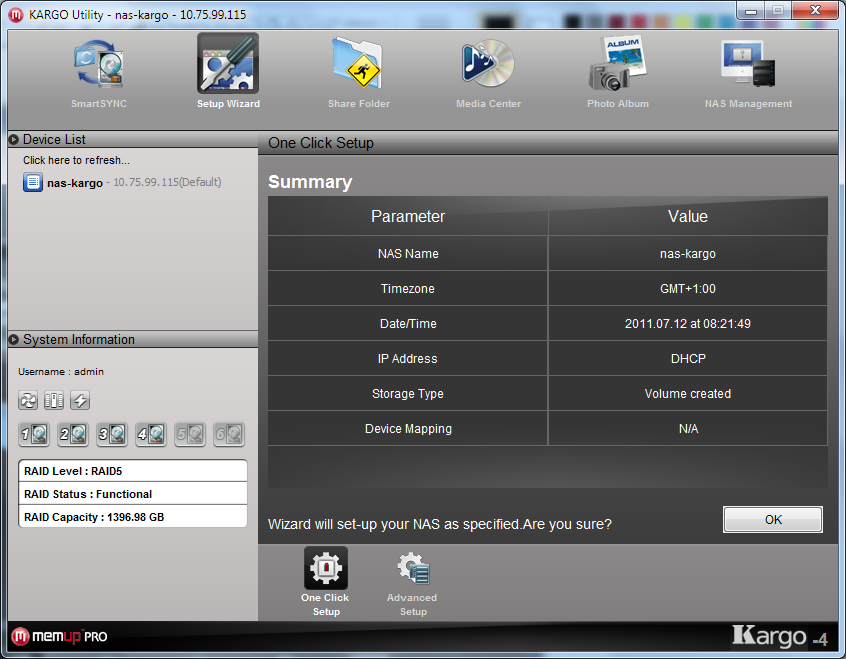Click the DHCP value cell
Image resolution: width=846 pixels, height=659 pixels.
pyautogui.click(x=688, y=358)
